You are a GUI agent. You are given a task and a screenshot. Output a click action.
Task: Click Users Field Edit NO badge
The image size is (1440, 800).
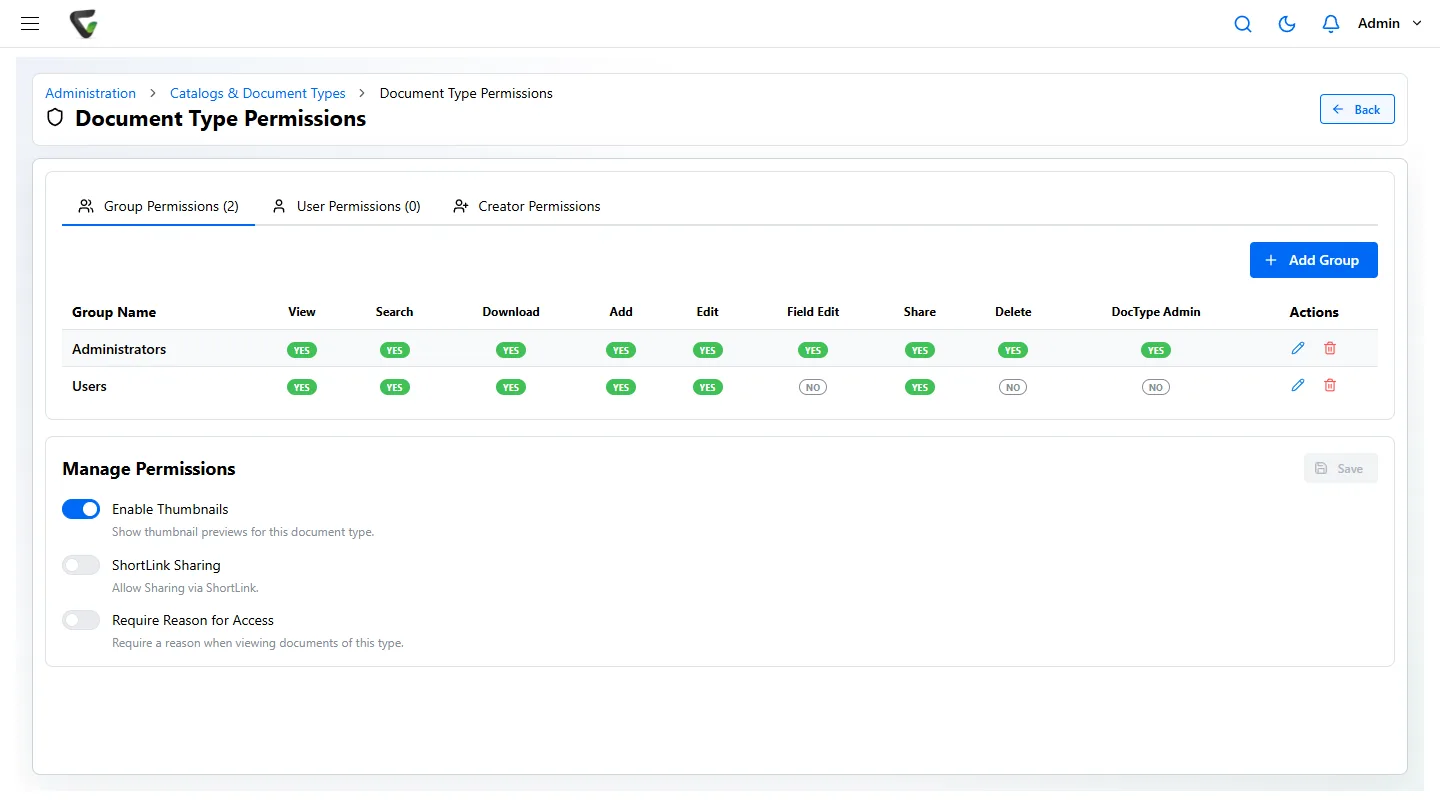pos(813,387)
